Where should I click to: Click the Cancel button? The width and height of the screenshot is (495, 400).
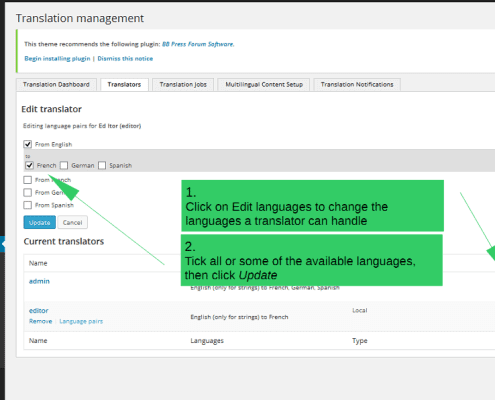point(73,222)
